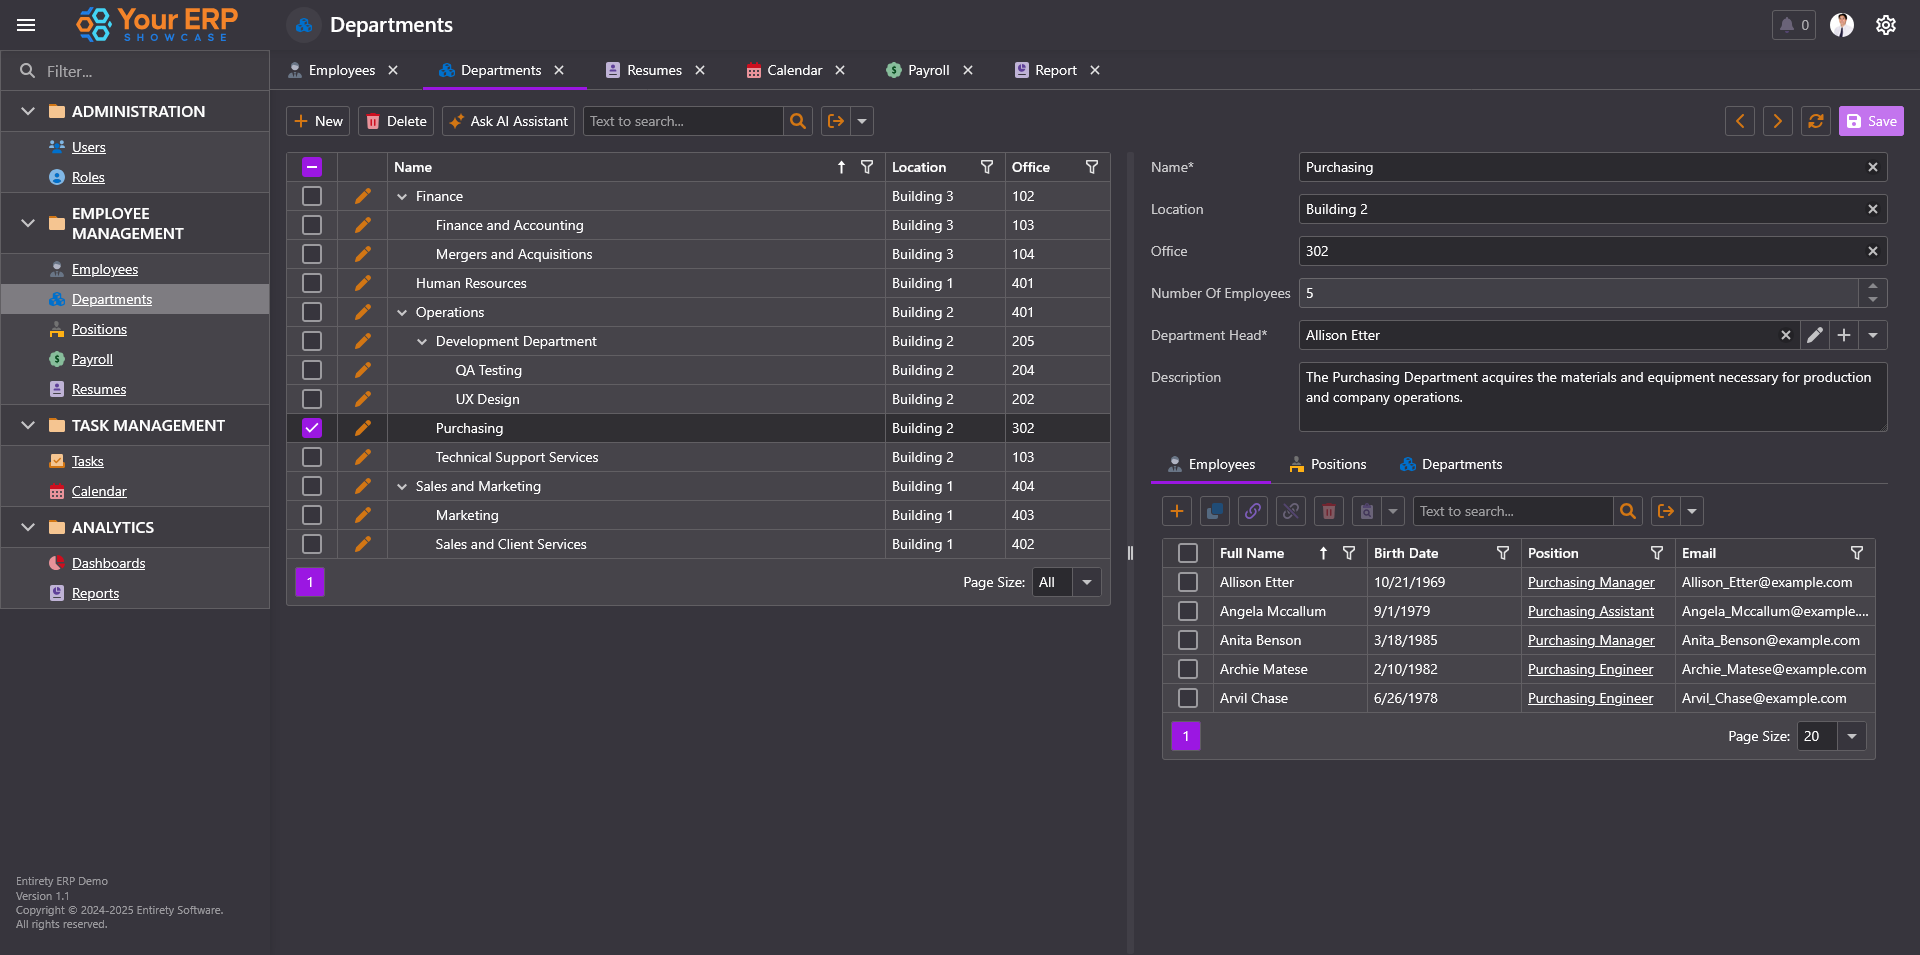Click the link icon in employees toolbar
The width and height of the screenshot is (1920, 955).
point(1252,511)
